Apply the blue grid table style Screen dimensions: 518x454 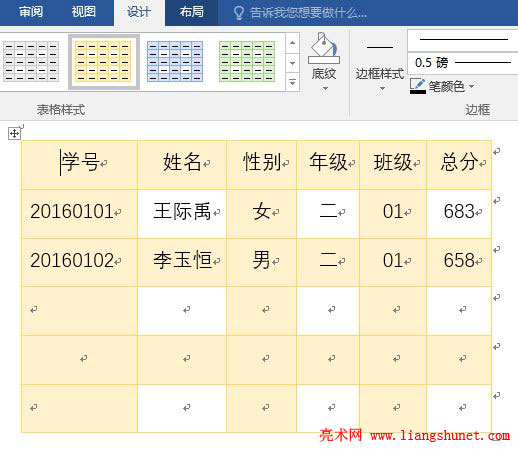[175, 62]
